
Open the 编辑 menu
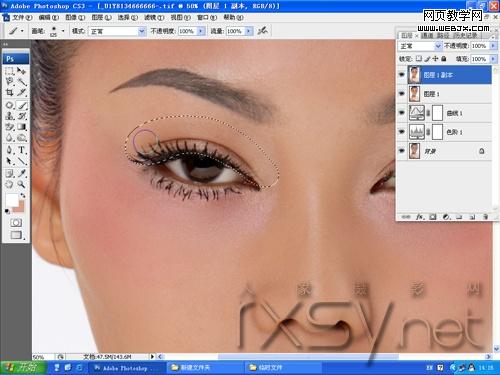(x=49, y=17)
